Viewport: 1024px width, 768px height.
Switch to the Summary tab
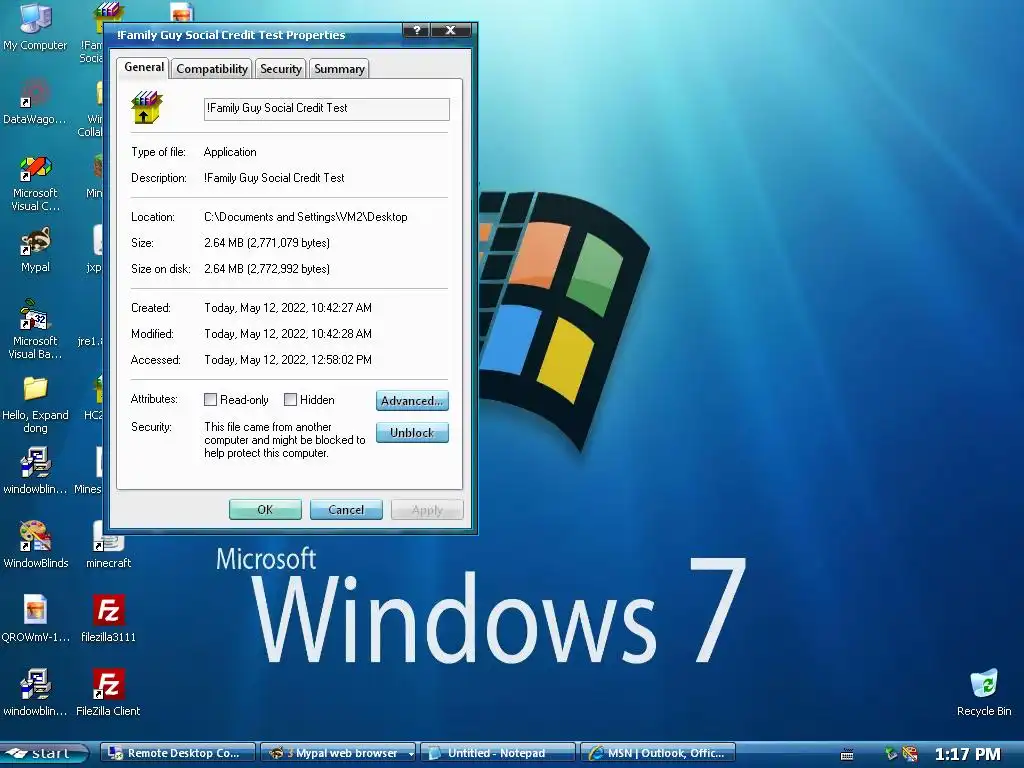point(339,69)
